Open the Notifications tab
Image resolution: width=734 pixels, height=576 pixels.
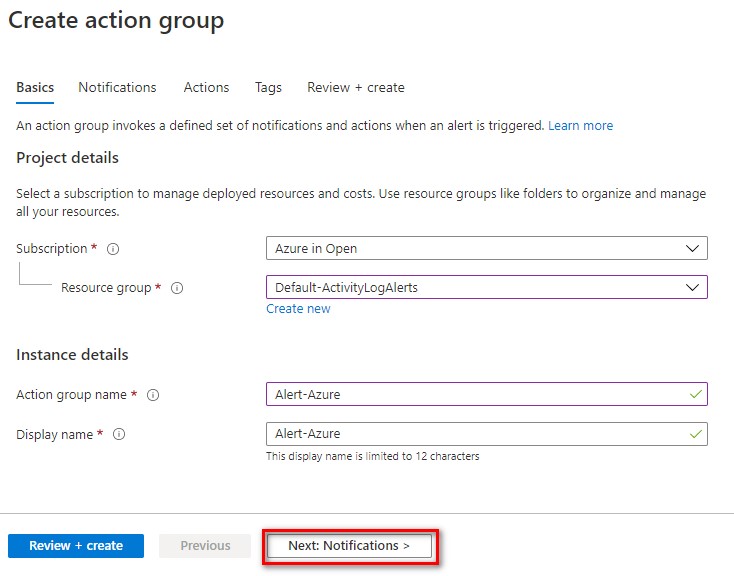117,88
